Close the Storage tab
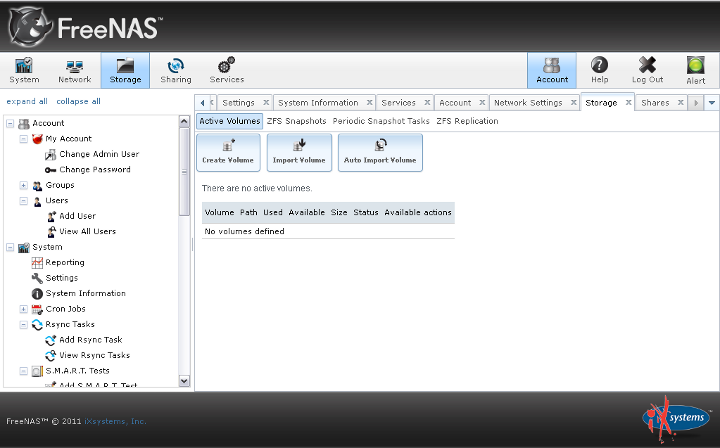This screenshot has height=448, width=720. (629, 102)
